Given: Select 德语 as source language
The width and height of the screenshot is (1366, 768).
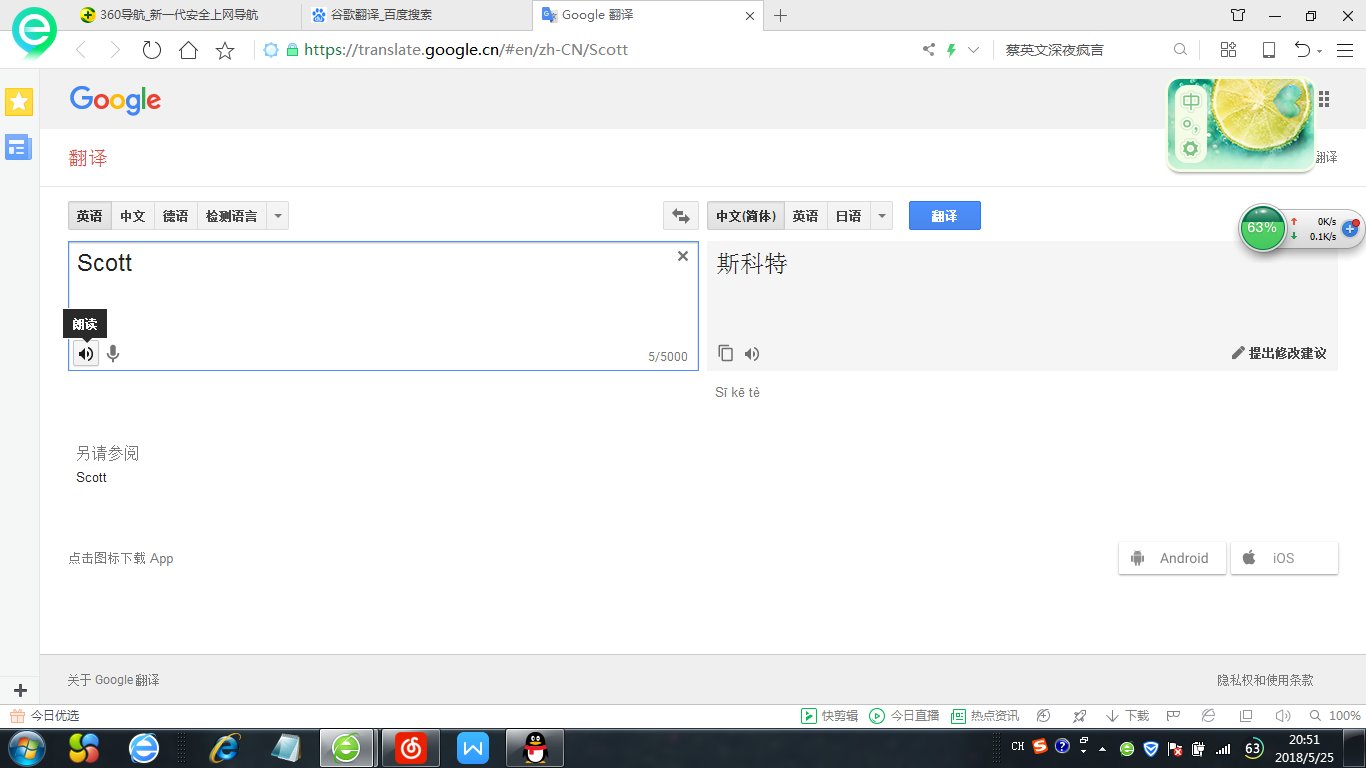Looking at the screenshot, I should coord(175,215).
